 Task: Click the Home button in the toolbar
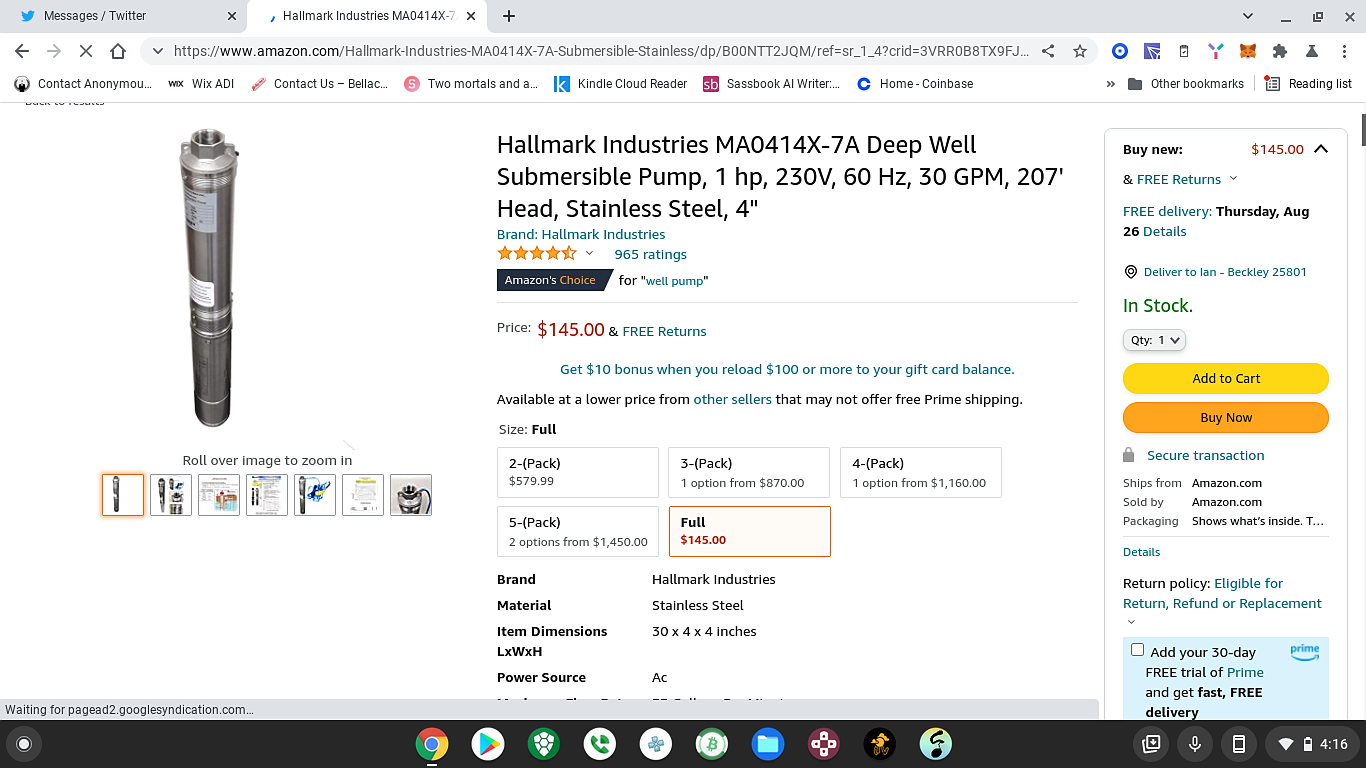point(118,51)
